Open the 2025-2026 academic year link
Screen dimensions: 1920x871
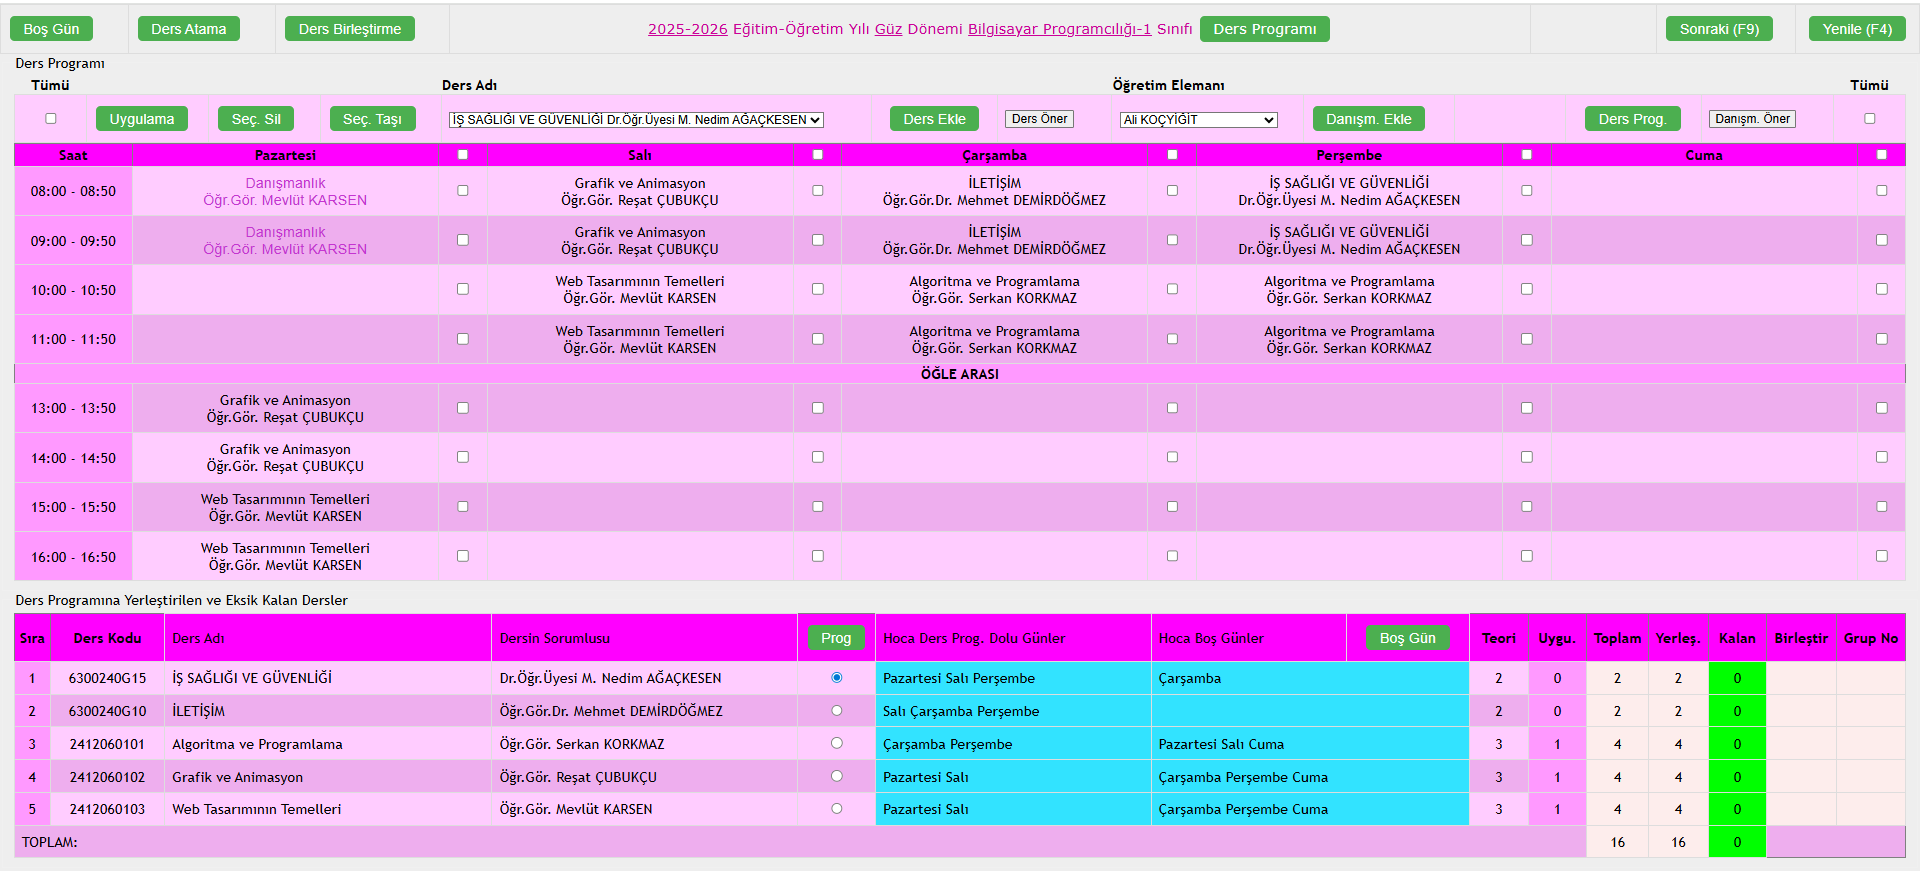pos(687,29)
